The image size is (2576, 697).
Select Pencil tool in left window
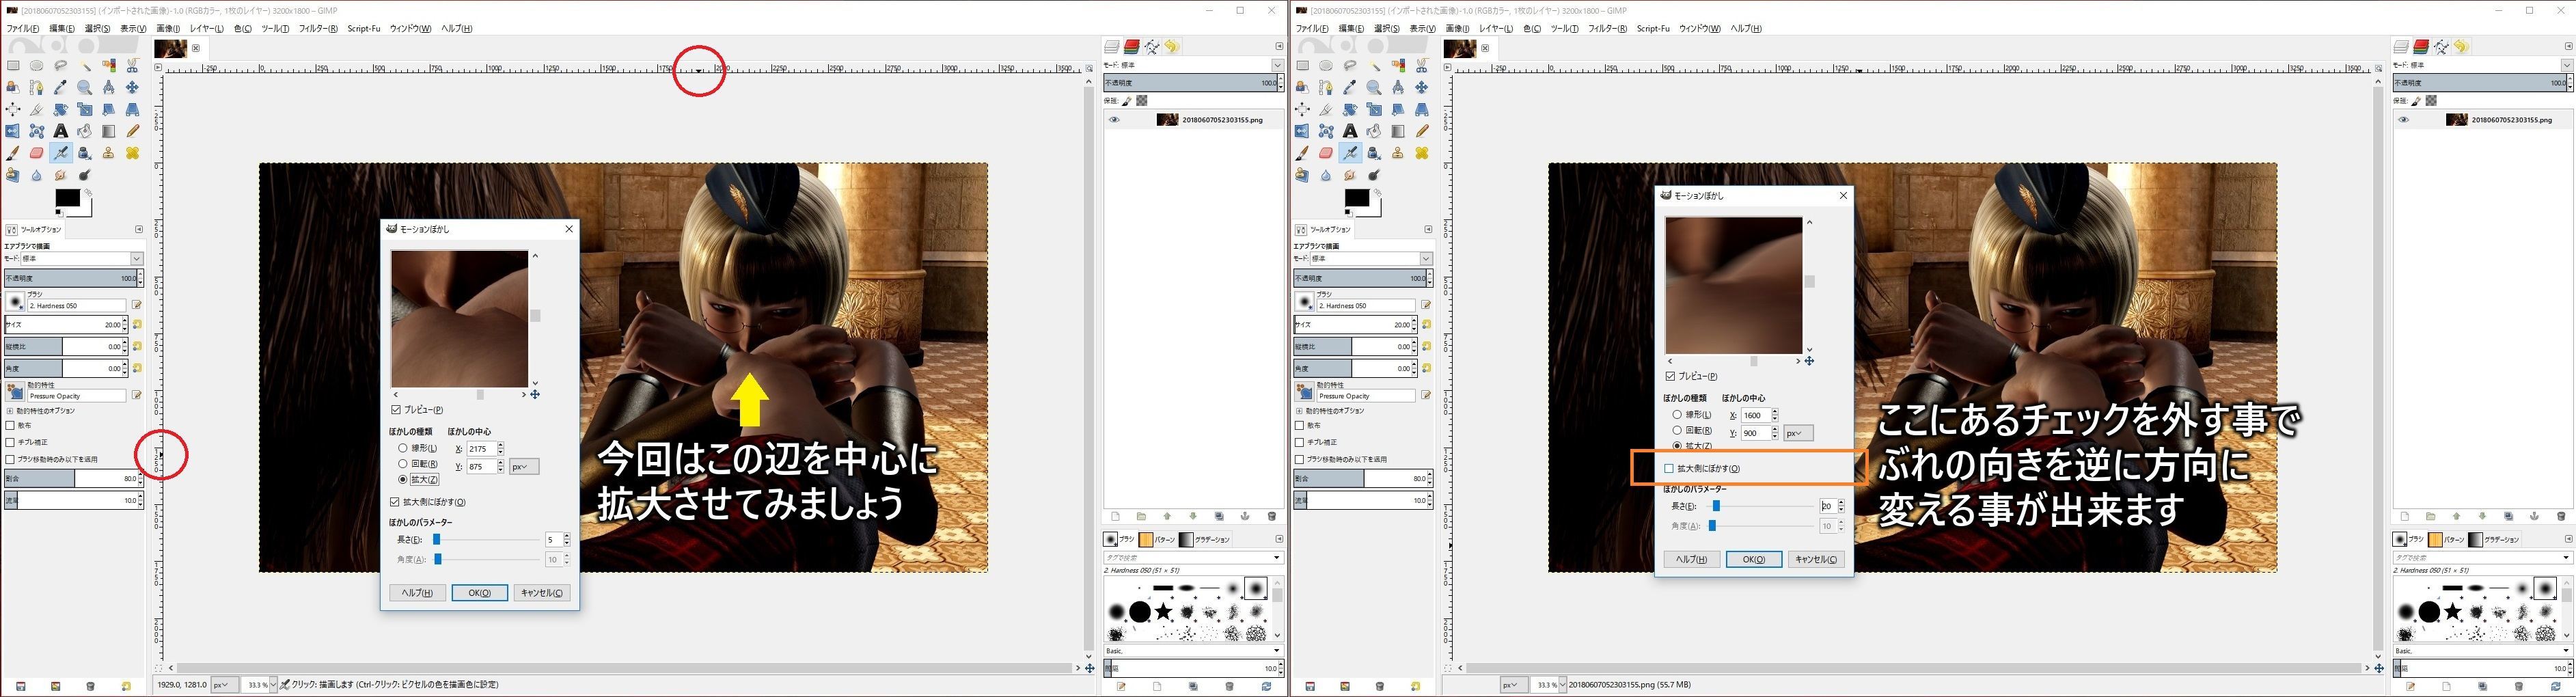tap(132, 131)
